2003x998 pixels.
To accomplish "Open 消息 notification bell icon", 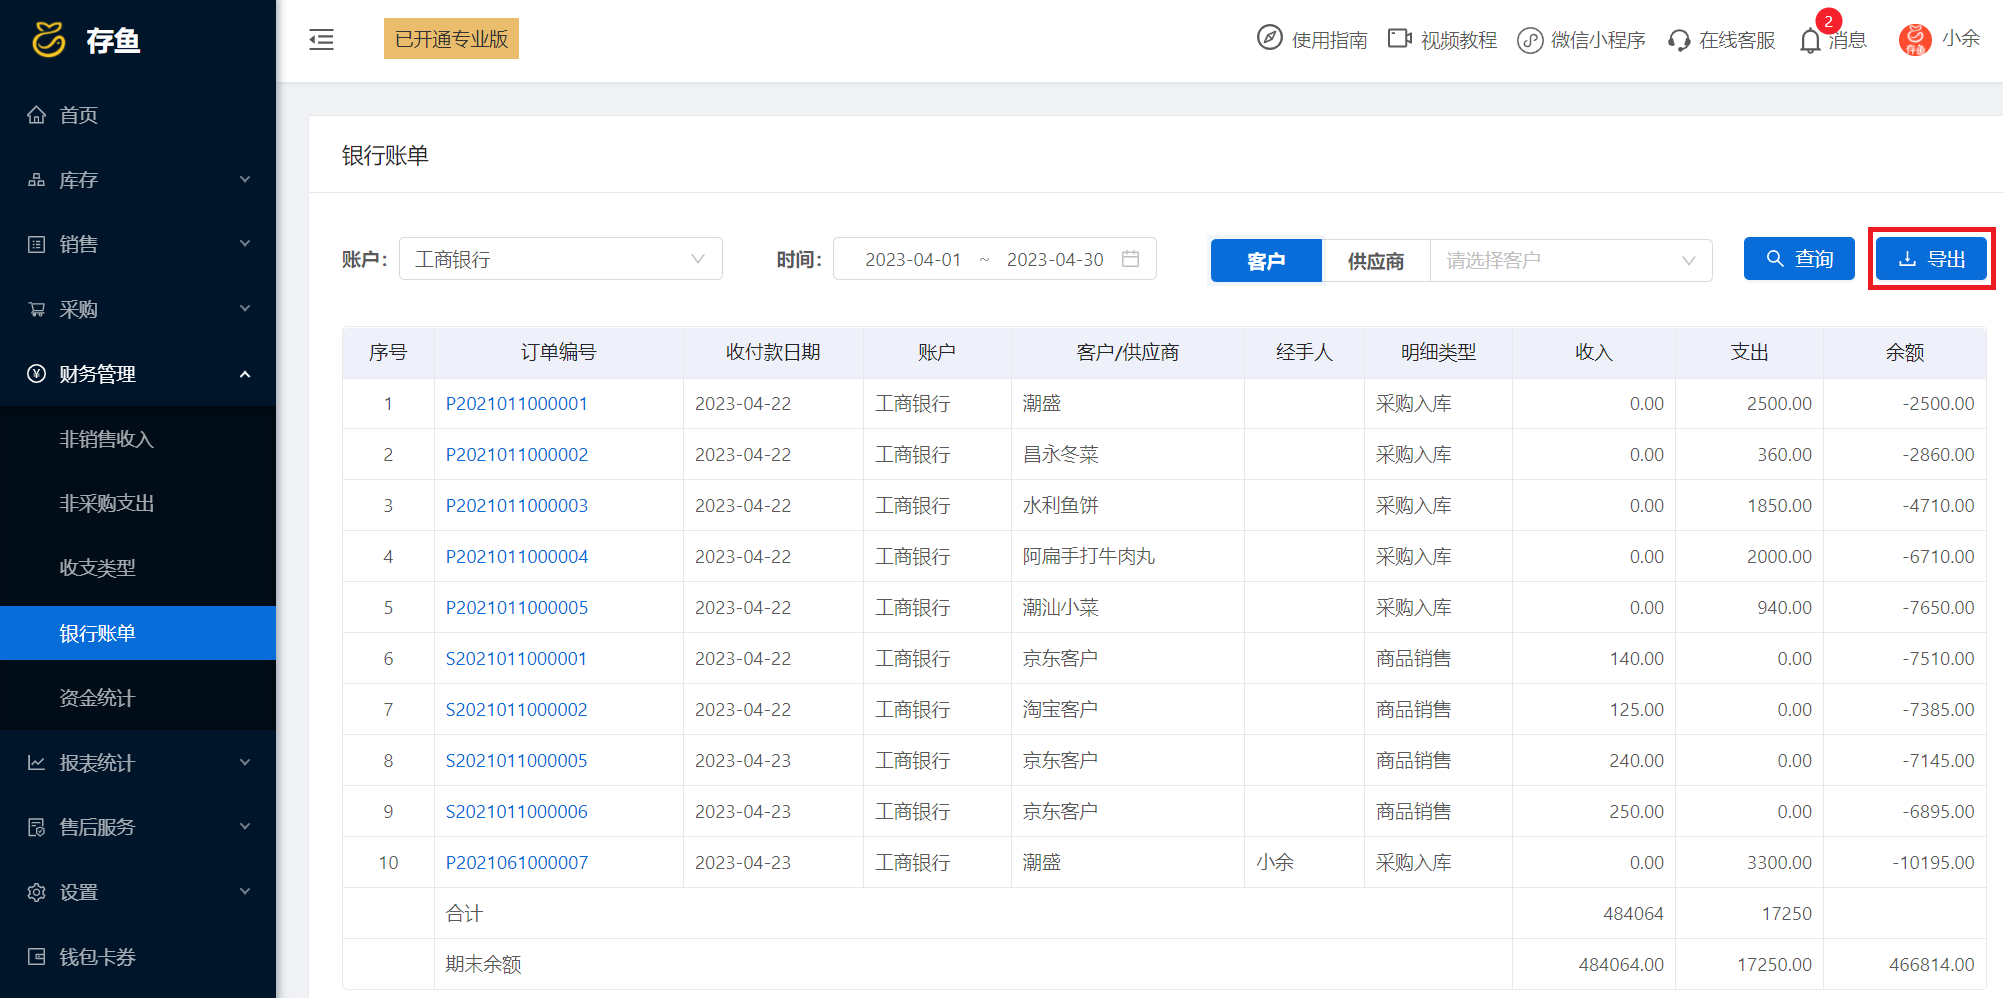I will (x=1810, y=41).
